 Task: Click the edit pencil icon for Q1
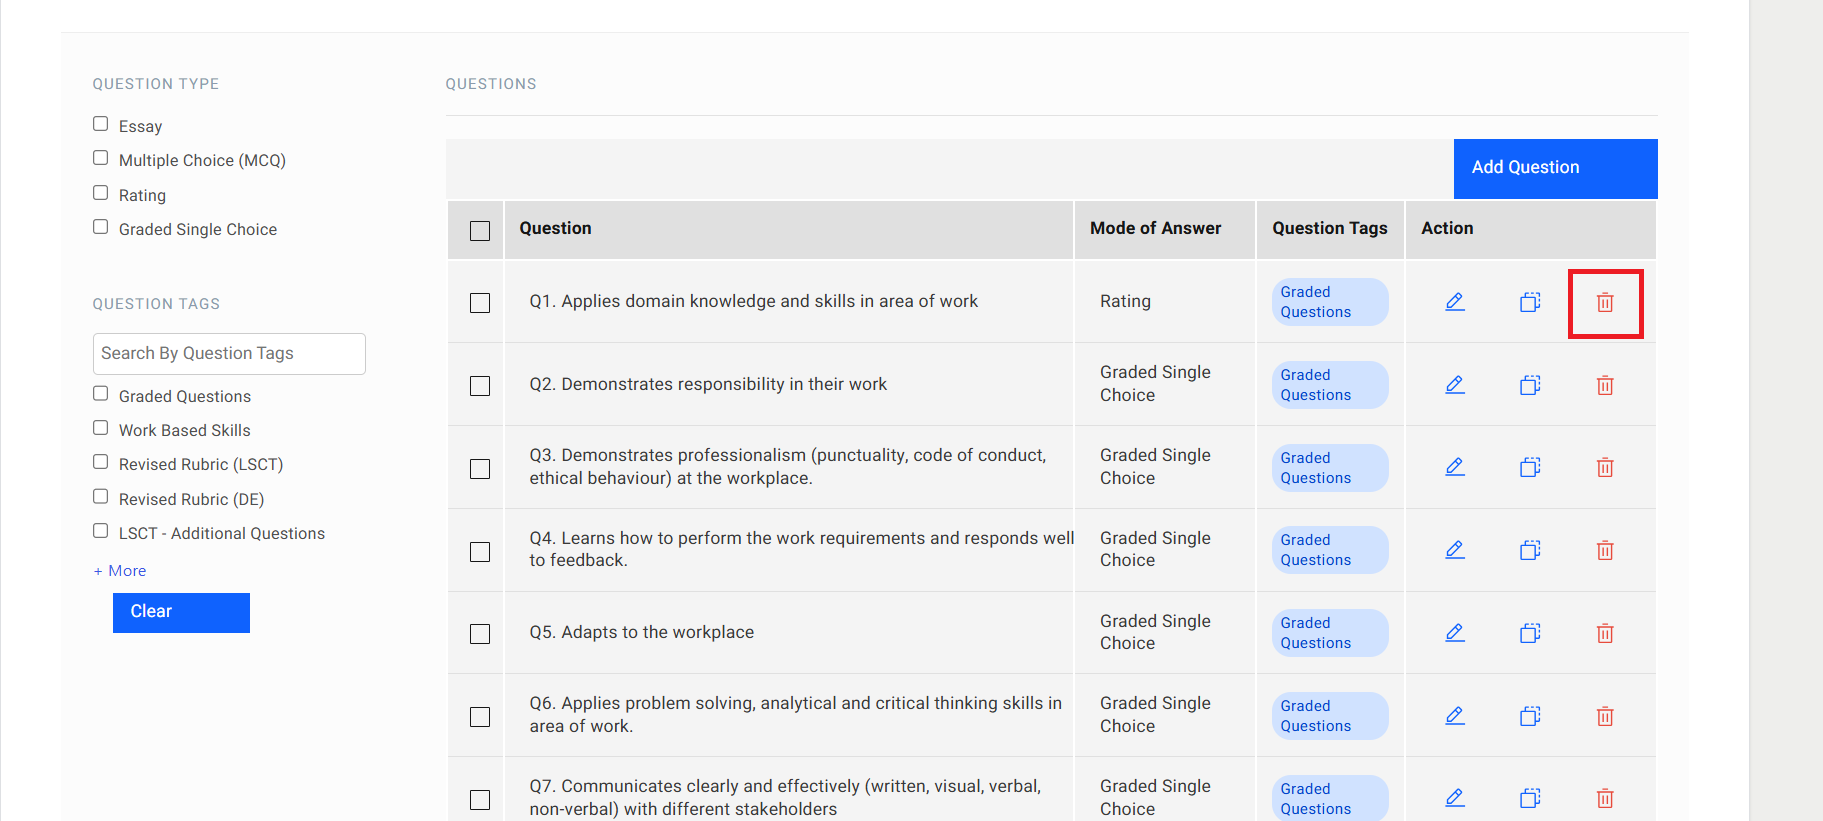coord(1455,302)
